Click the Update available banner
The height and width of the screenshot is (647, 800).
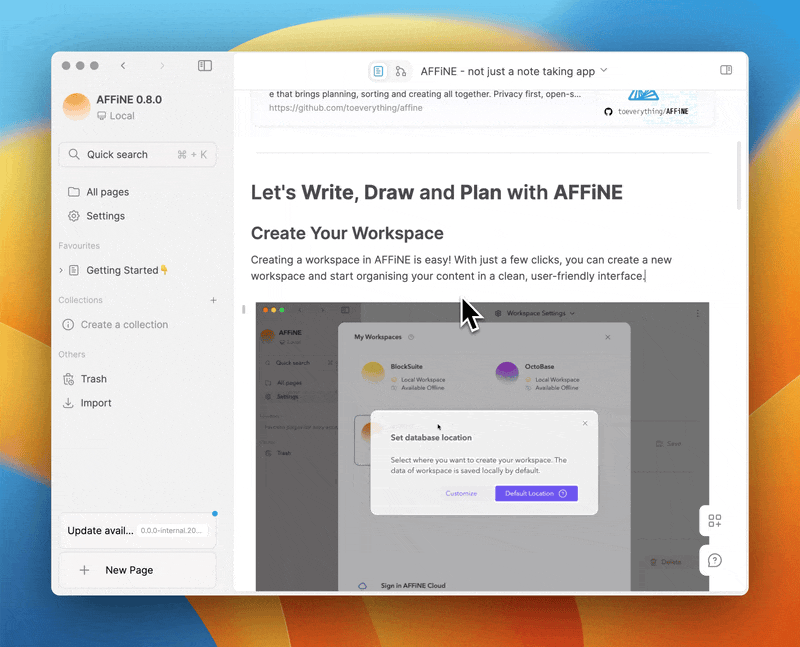pos(137,531)
